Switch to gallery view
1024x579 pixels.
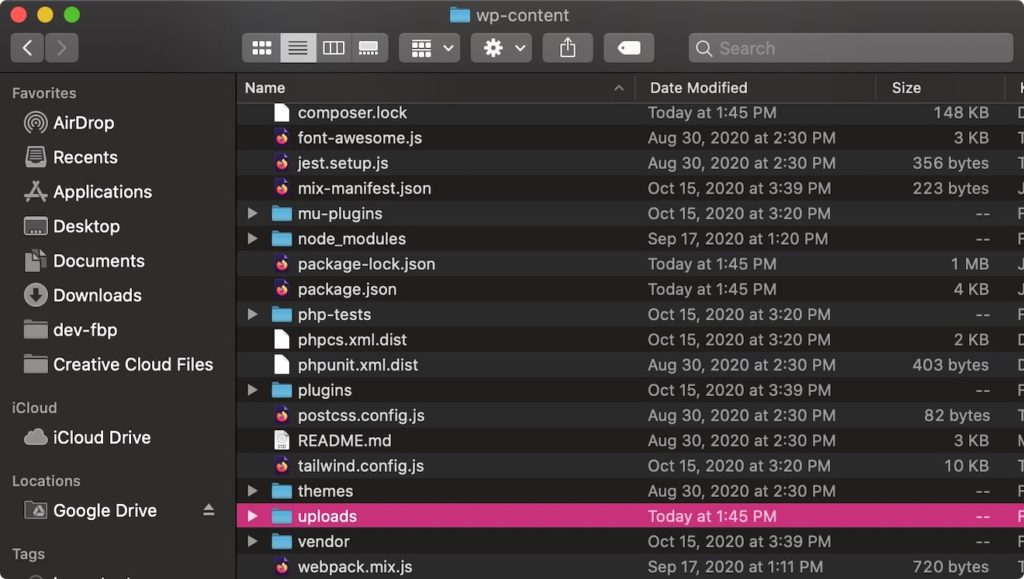point(369,48)
